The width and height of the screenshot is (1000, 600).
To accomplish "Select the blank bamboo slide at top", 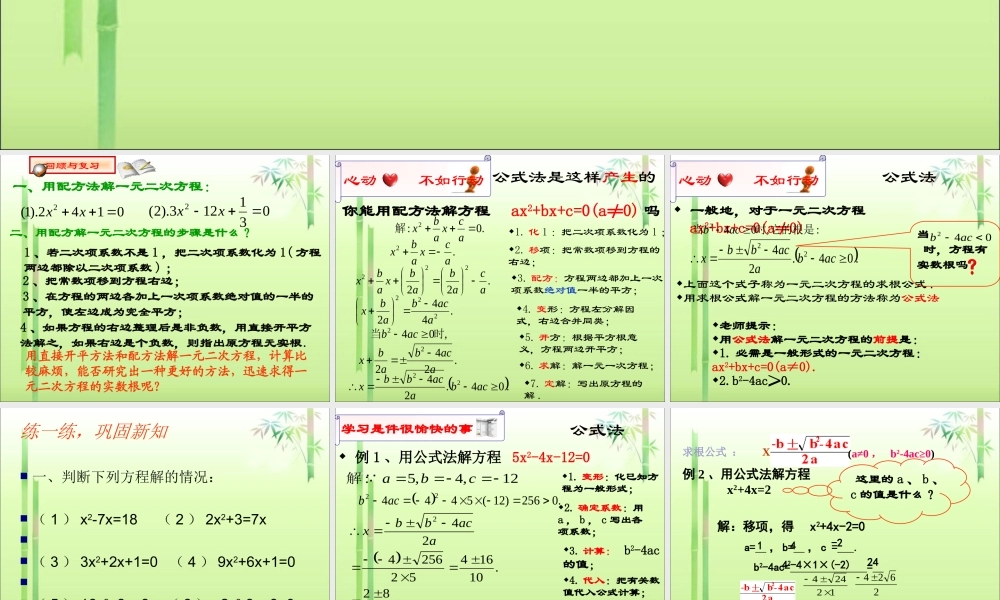I will pyautogui.click(x=500, y=75).
